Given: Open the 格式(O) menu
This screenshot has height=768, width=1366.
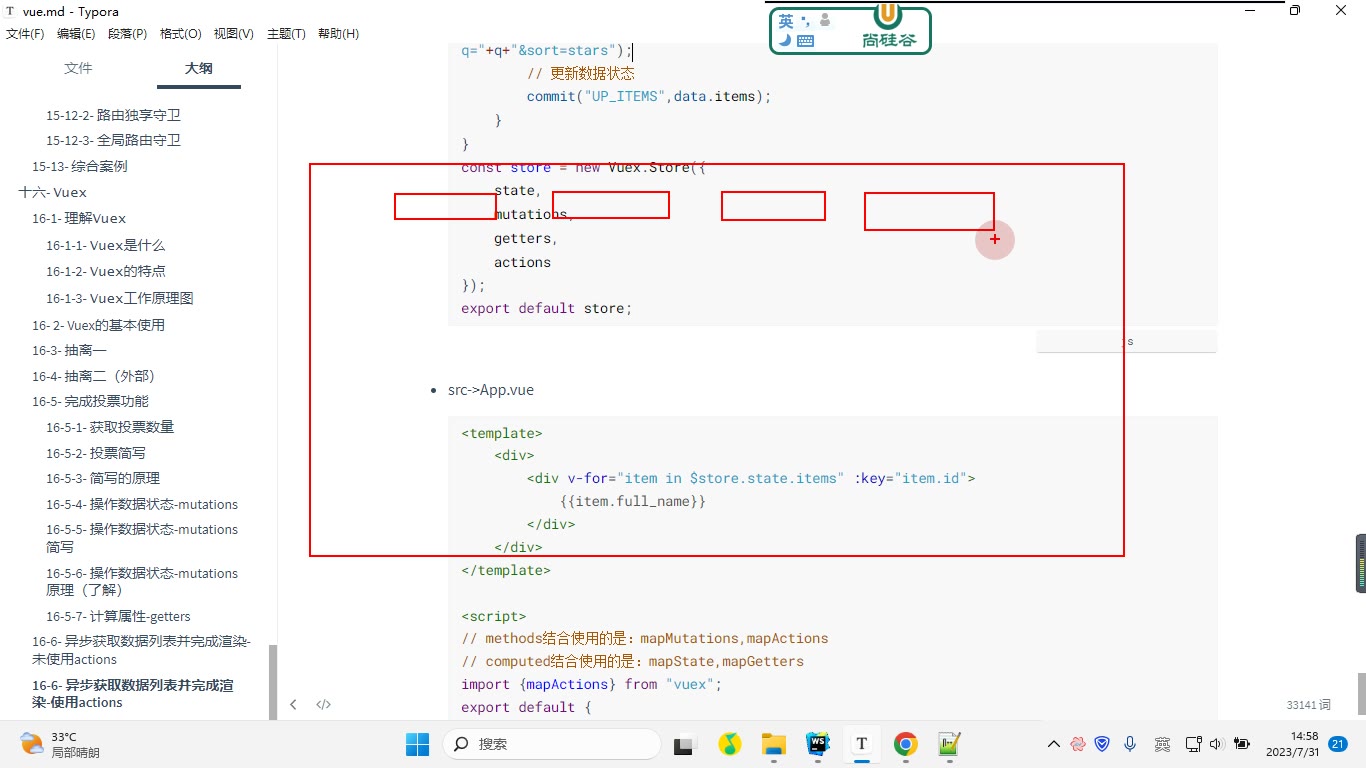Looking at the screenshot, I should [180, 34].
